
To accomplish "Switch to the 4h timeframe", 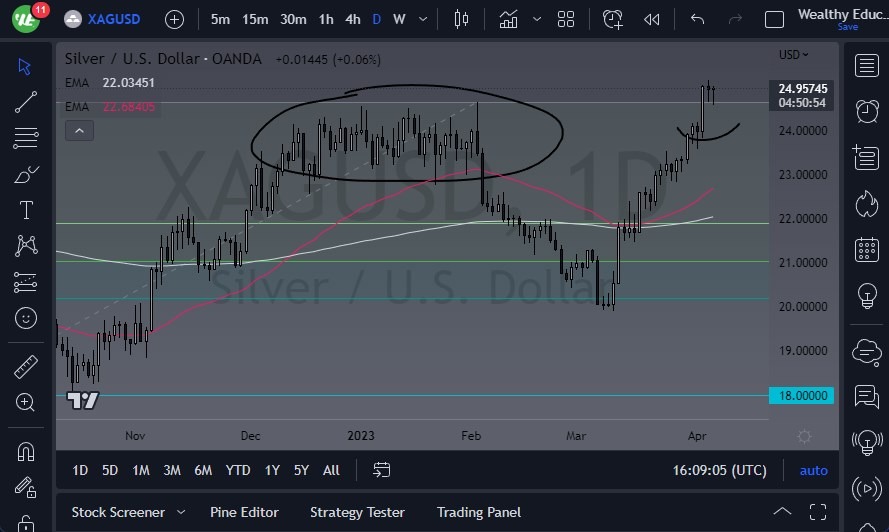I will (353, 19).
